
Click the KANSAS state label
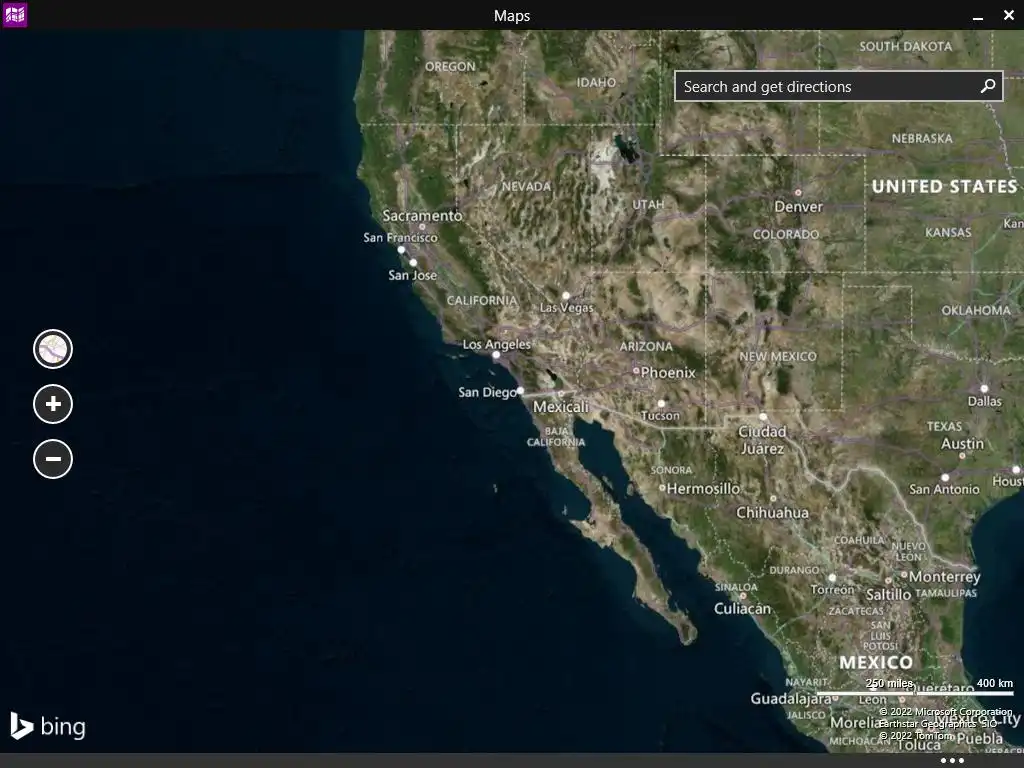948,232
